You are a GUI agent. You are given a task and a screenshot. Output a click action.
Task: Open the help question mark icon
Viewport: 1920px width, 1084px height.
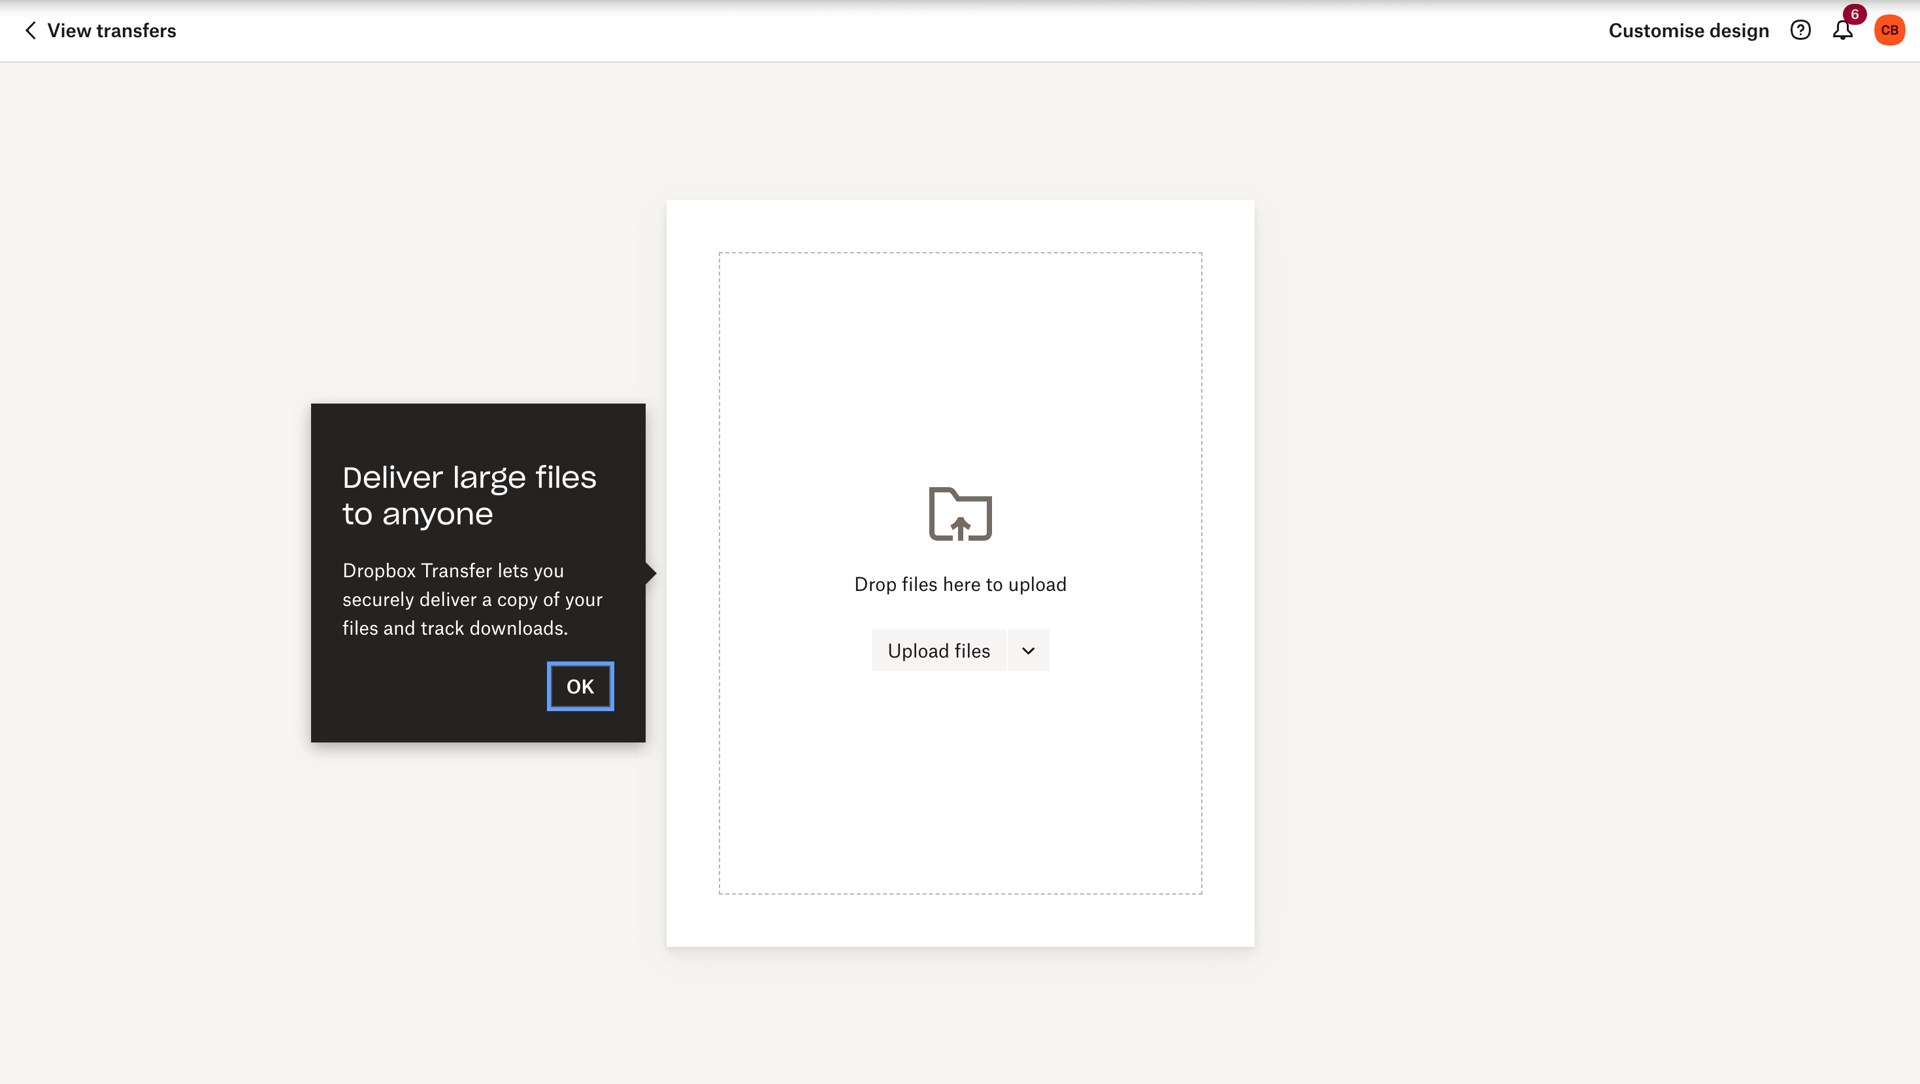coord(1801,30)
